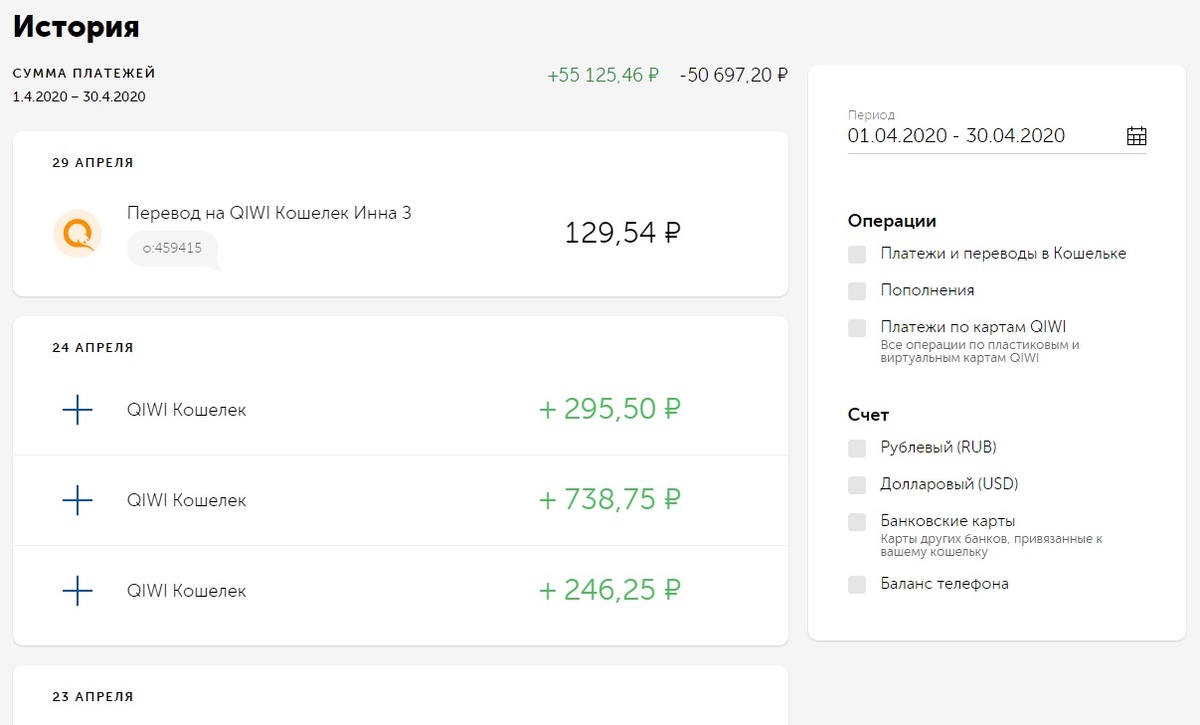Check the 'Пополнения' filter box
The width and height of the screenshot is (1200, 725).
(857, 291)
